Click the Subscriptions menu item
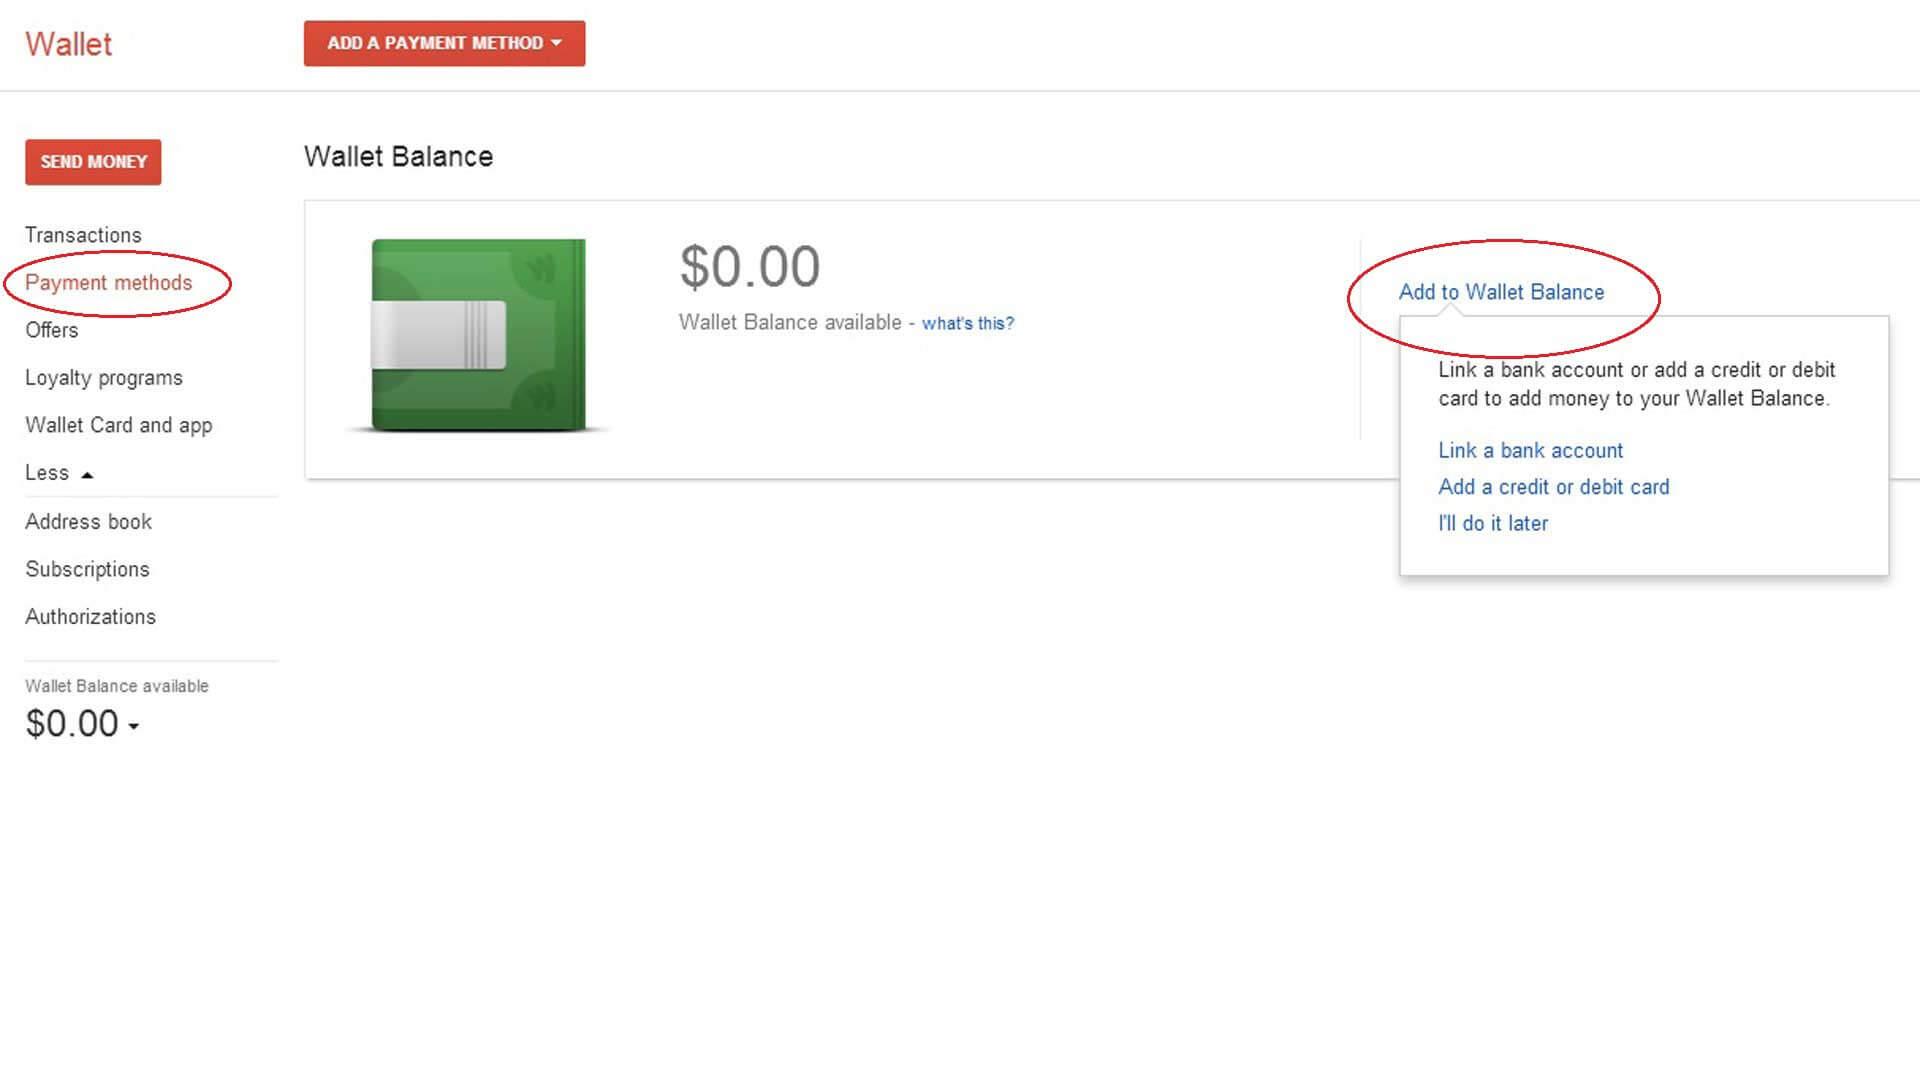Screen dimensions: 1920x1080 point(86,568)
